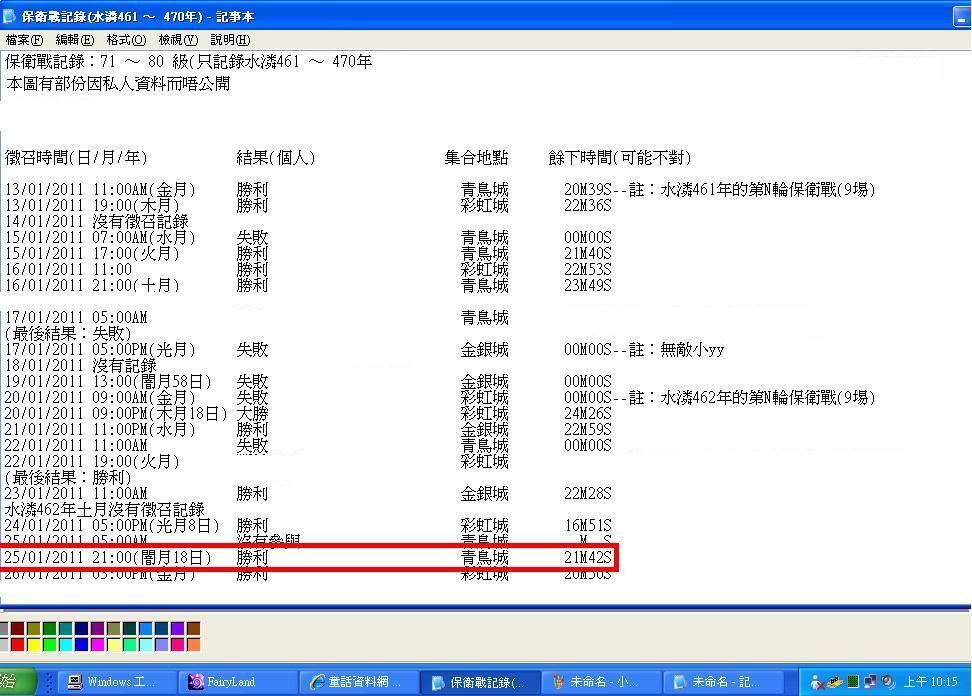Switch to the 童話資料網 Internet Explorer window
Viewport: 972px width, 696px height.
tap(360, 682)
